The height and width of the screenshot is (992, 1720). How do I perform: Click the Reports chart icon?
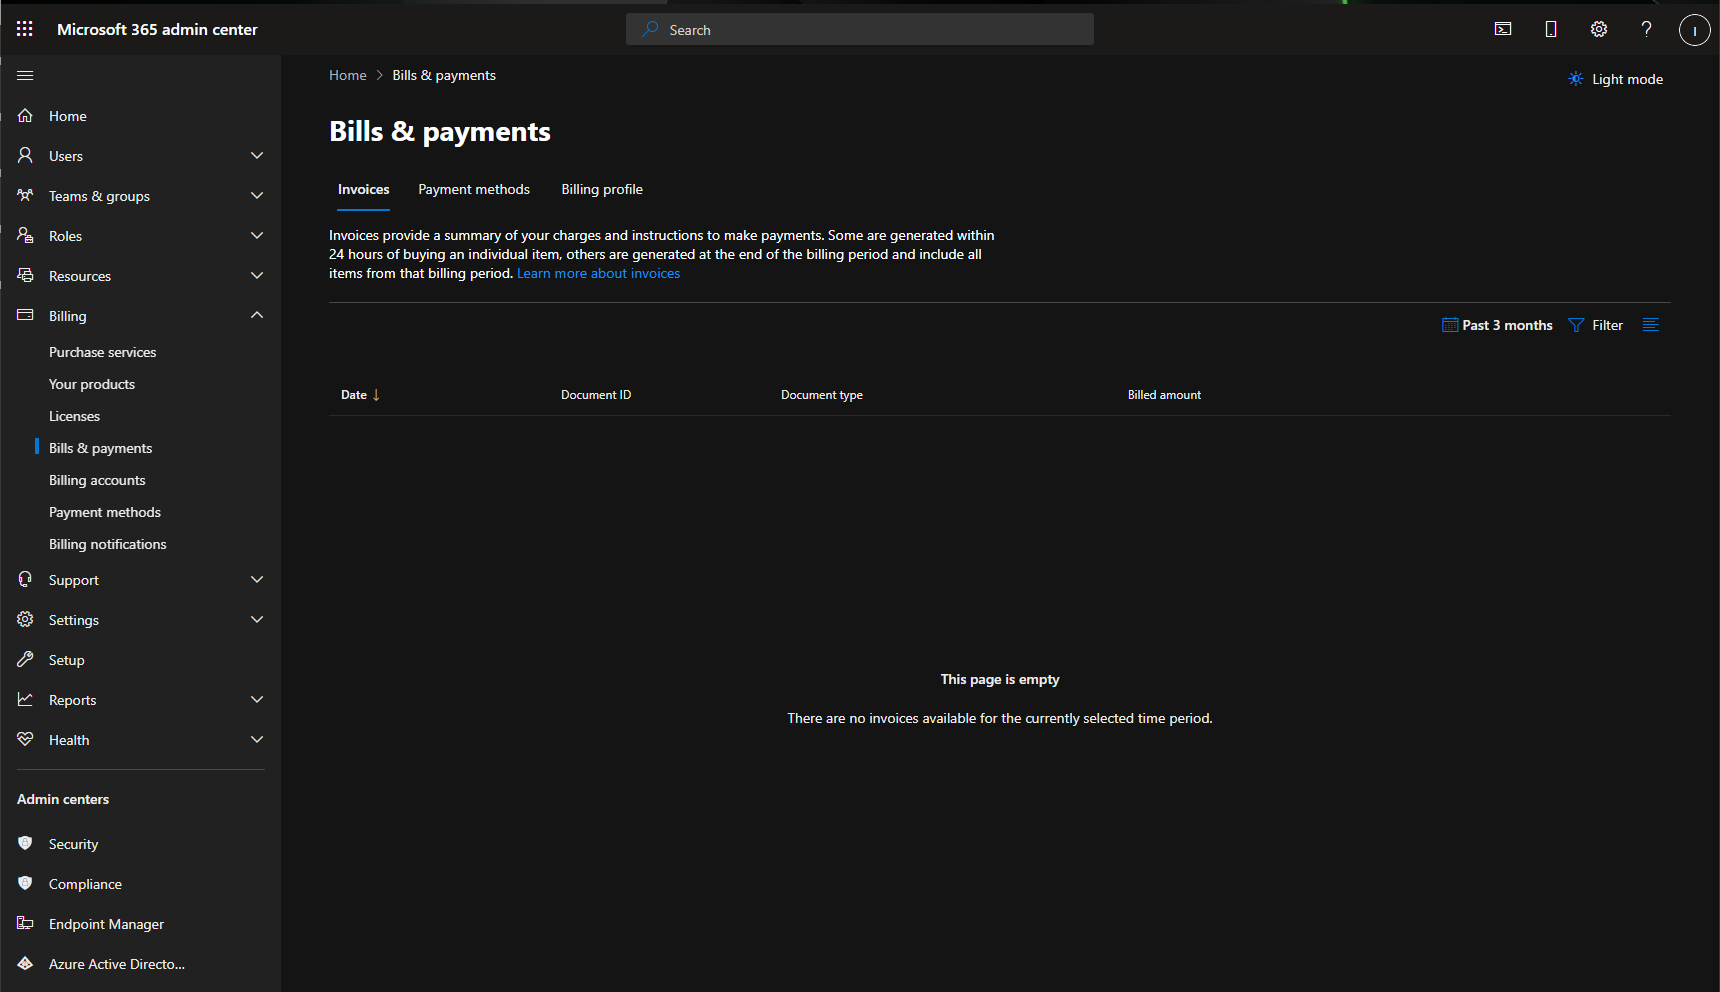tap(25, 699)
